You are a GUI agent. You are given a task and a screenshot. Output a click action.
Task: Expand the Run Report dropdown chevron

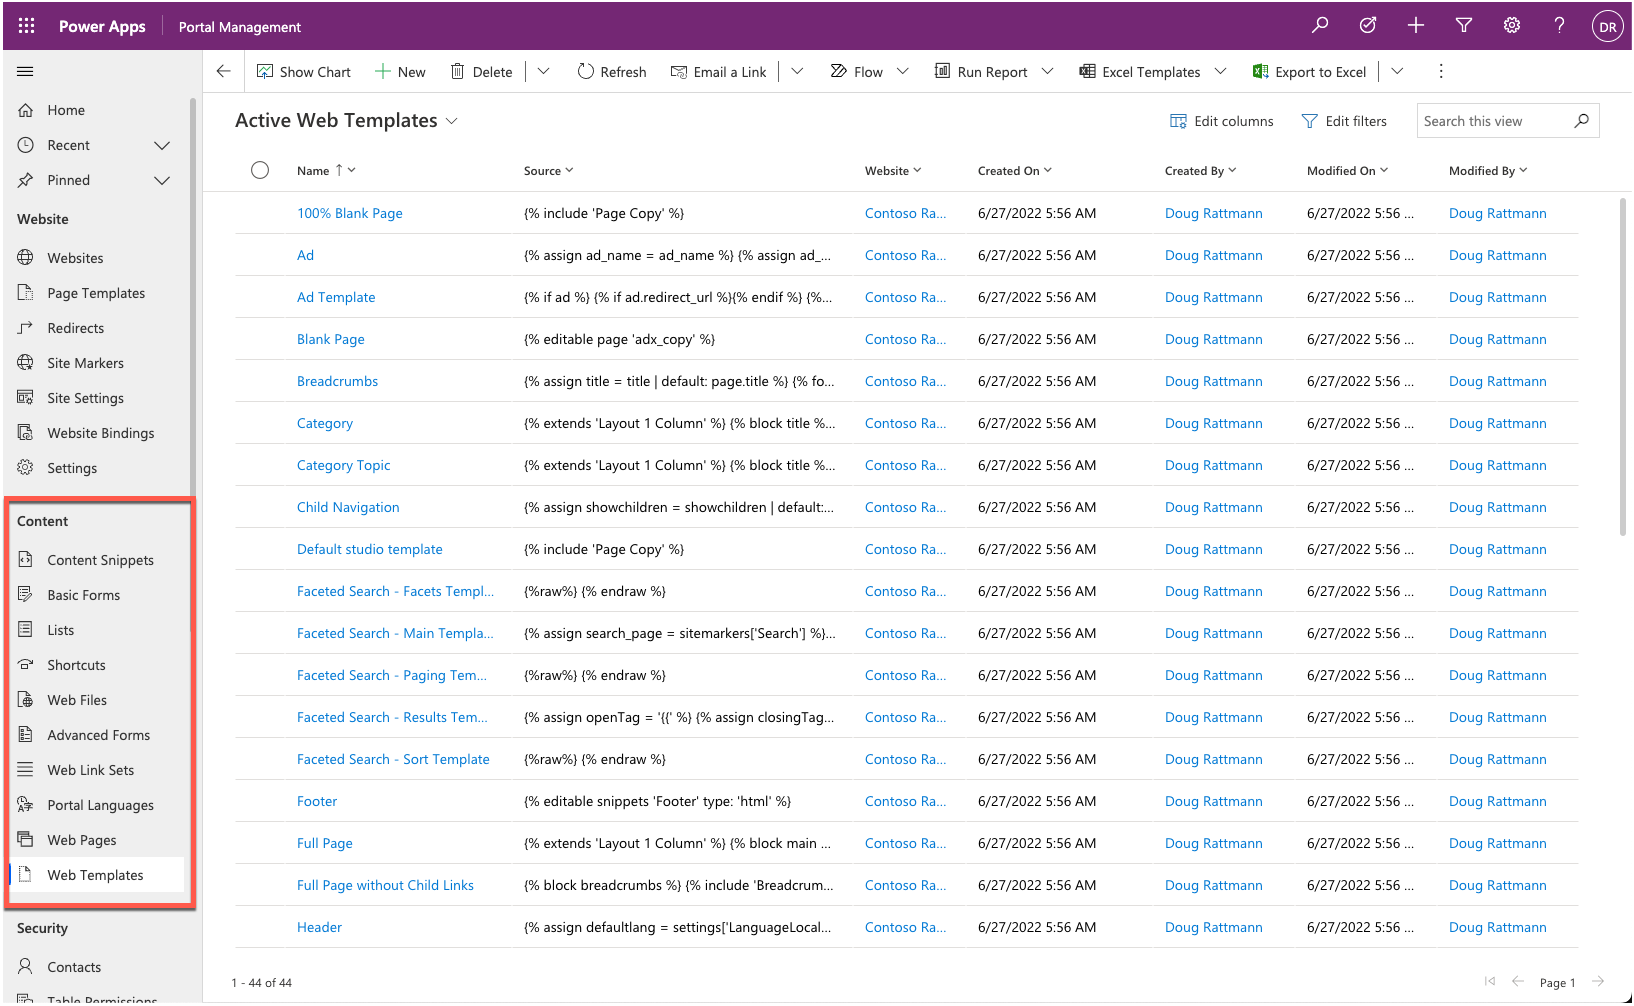(1048, 71)
